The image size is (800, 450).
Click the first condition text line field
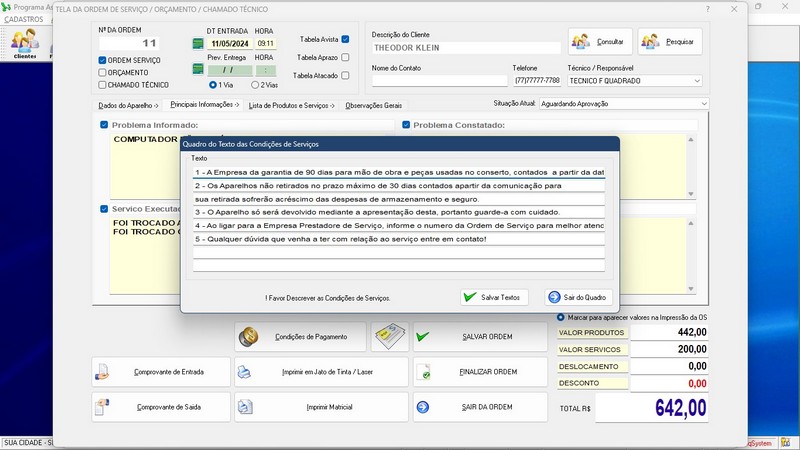398,172
